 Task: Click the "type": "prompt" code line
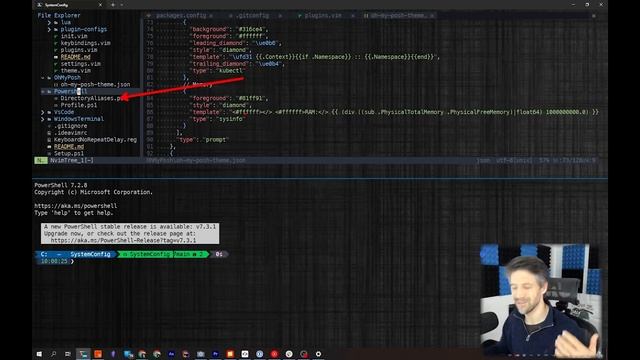pos(202,140)
